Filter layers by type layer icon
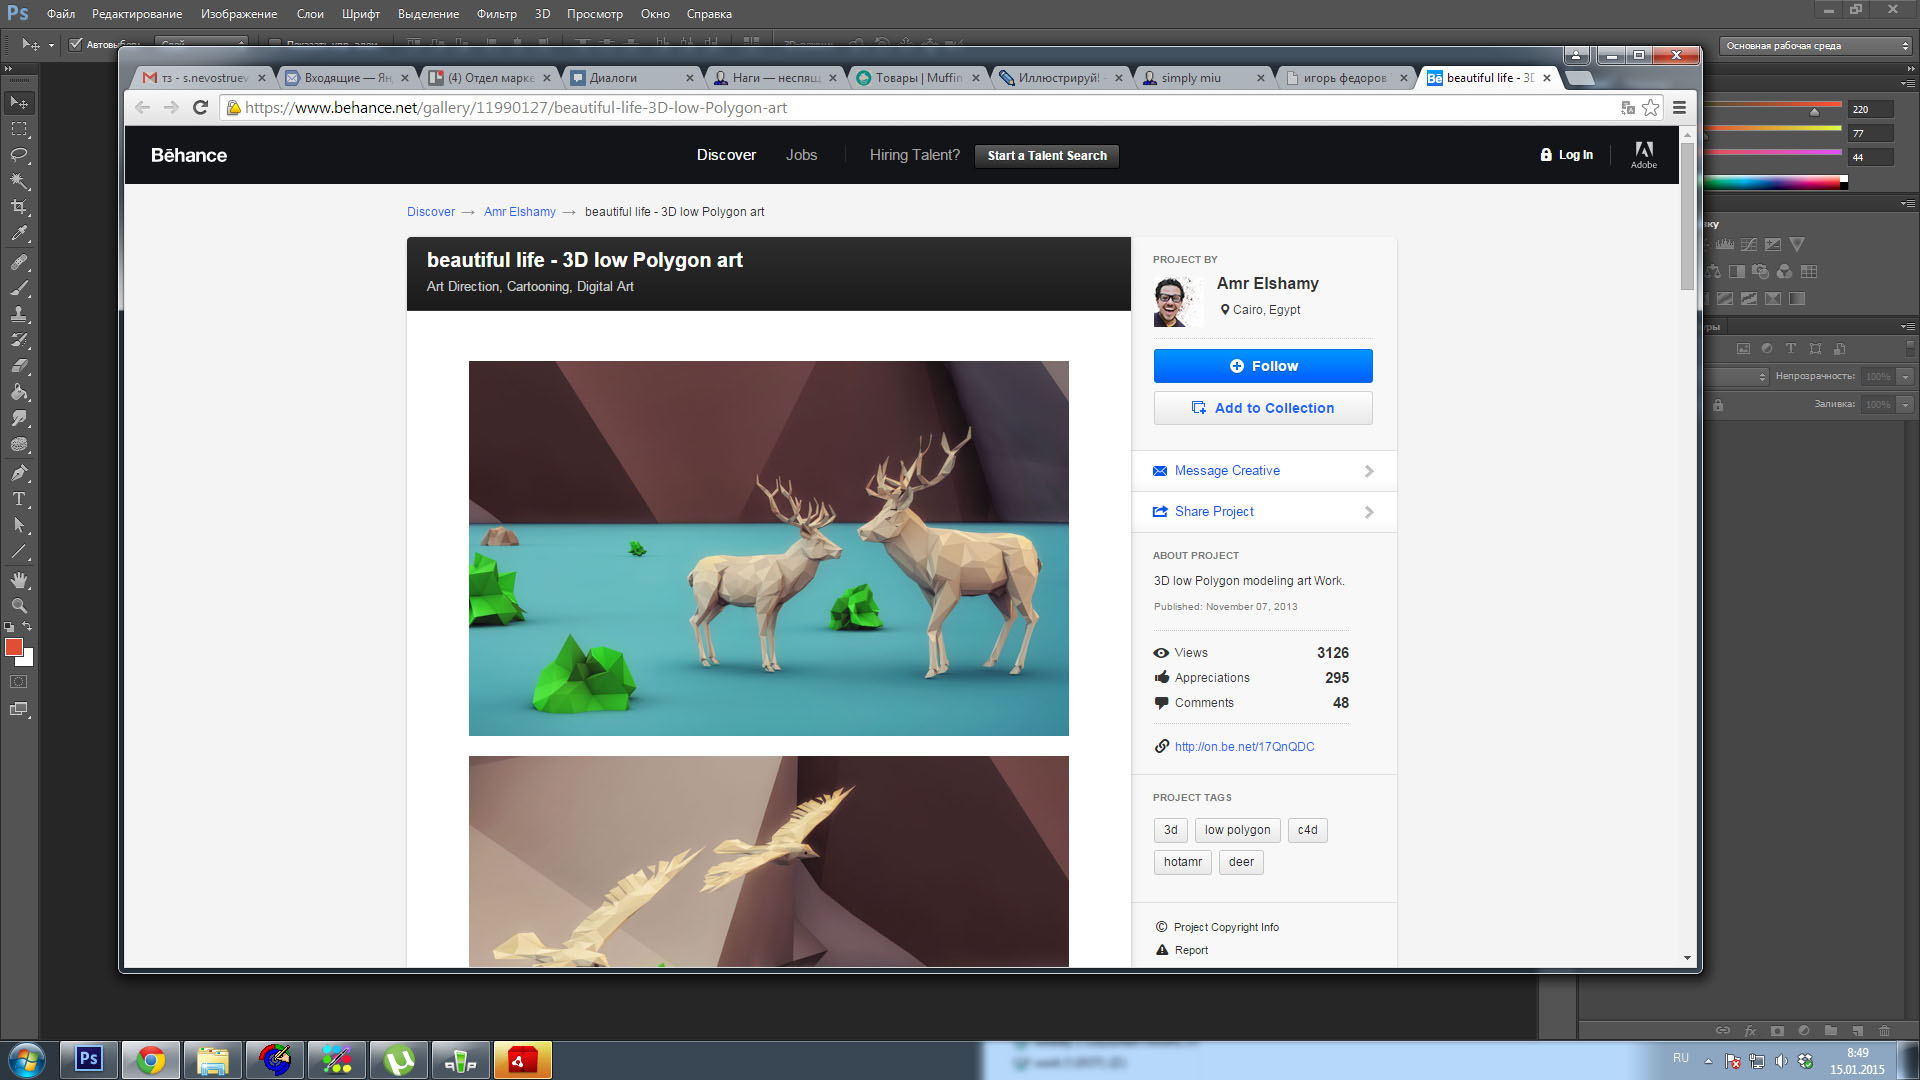 (x=1791, y=349)
